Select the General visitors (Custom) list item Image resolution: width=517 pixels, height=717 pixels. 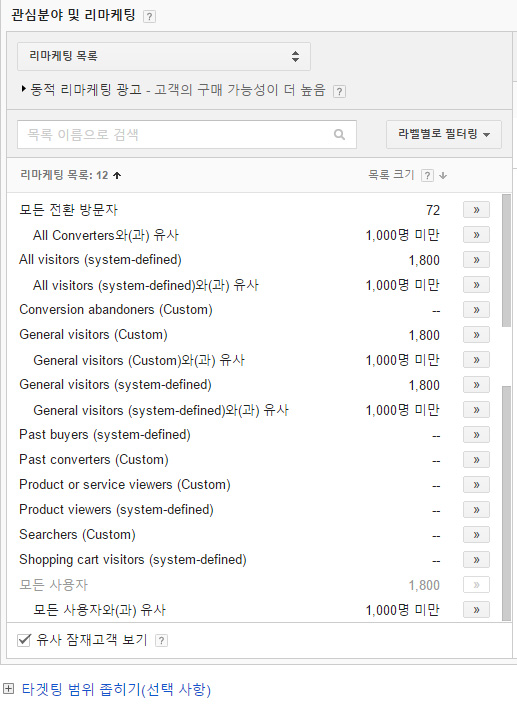pos(93,335)
